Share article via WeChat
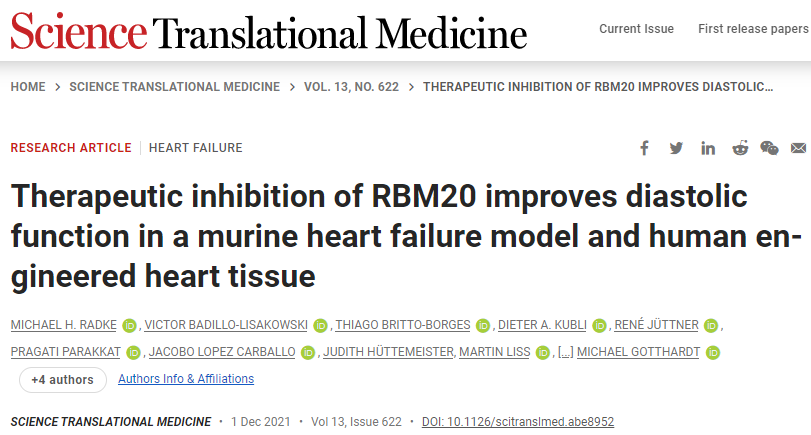 pos(769,148)
